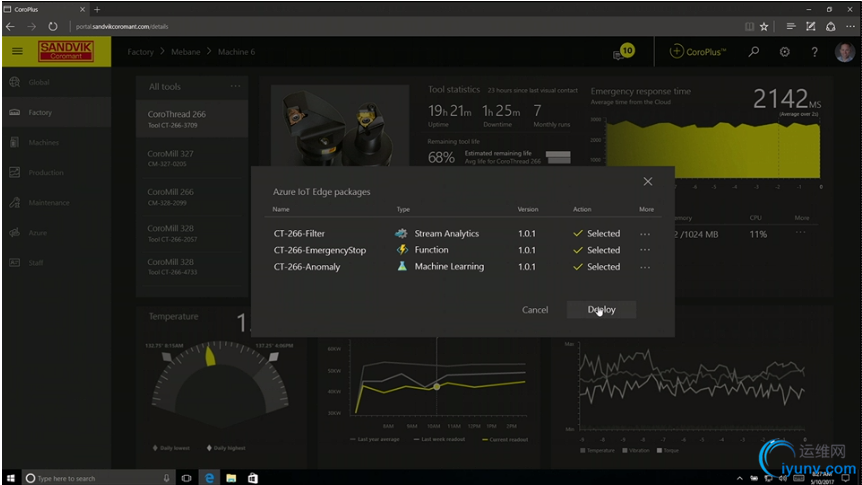Open the hamburger navigation menu

point(18,51)
